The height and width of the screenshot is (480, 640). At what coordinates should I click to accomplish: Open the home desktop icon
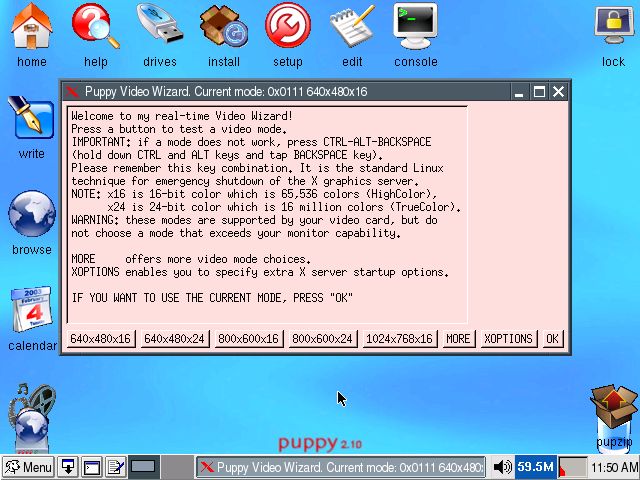tap(31, 27)
